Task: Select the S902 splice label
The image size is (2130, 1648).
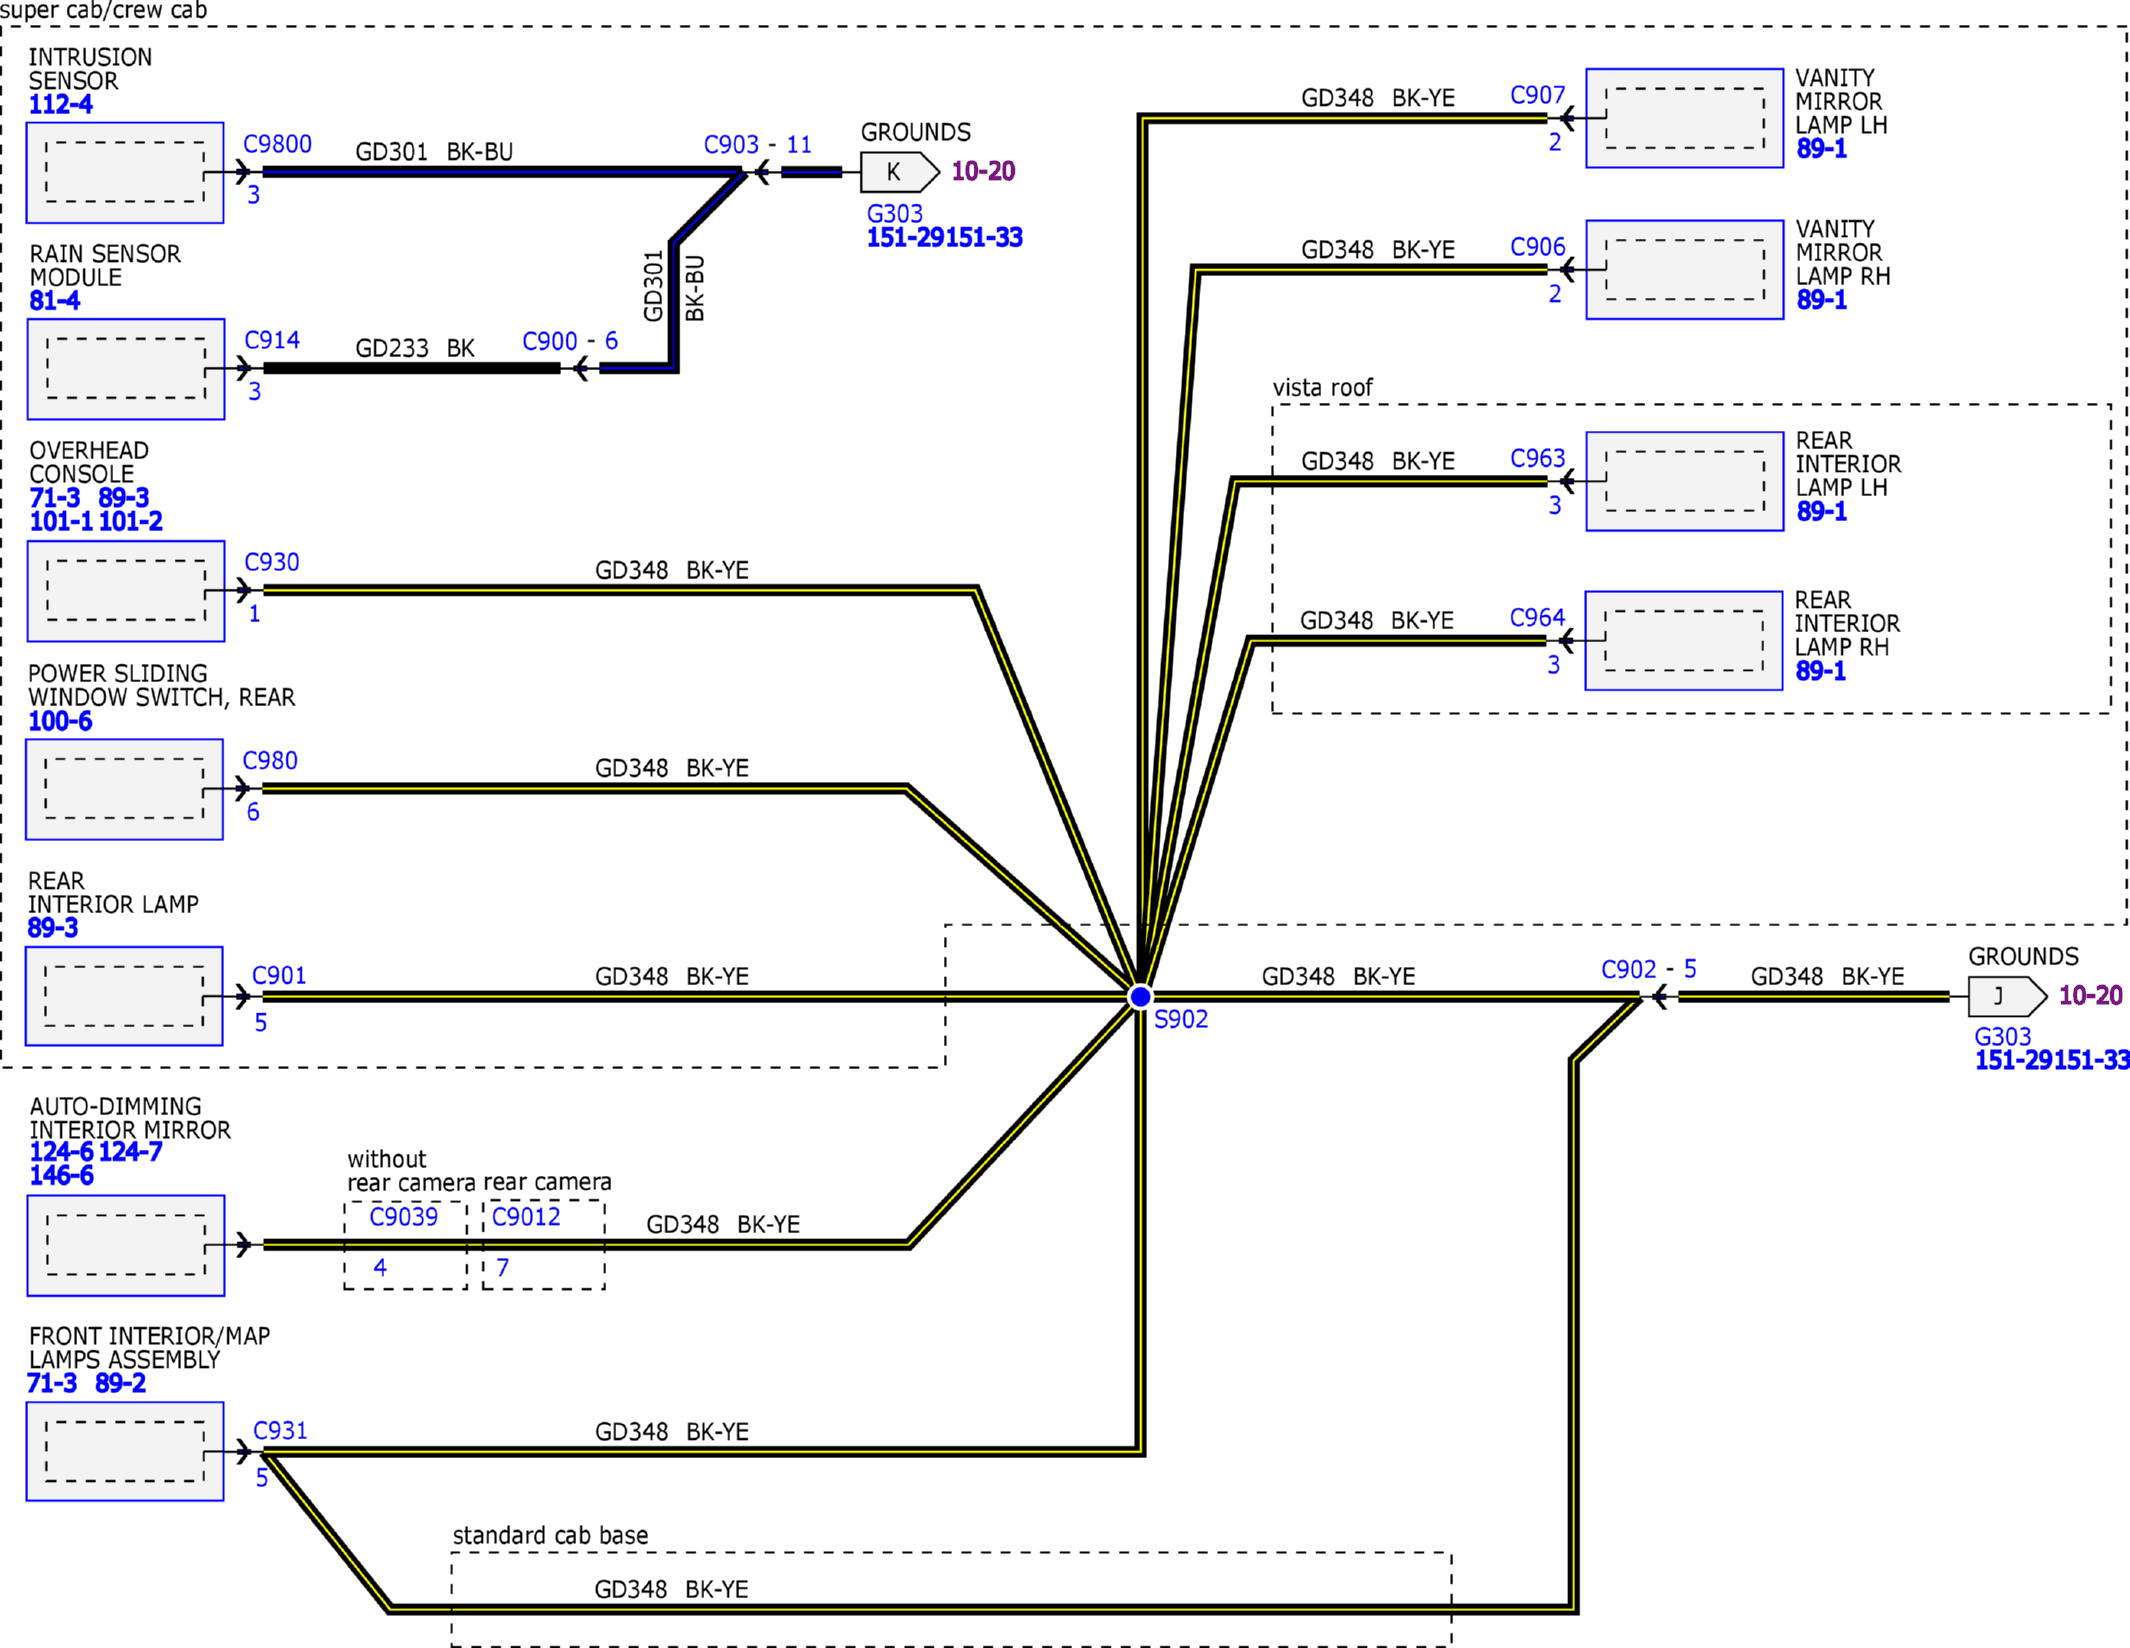Action: 1181,1020
